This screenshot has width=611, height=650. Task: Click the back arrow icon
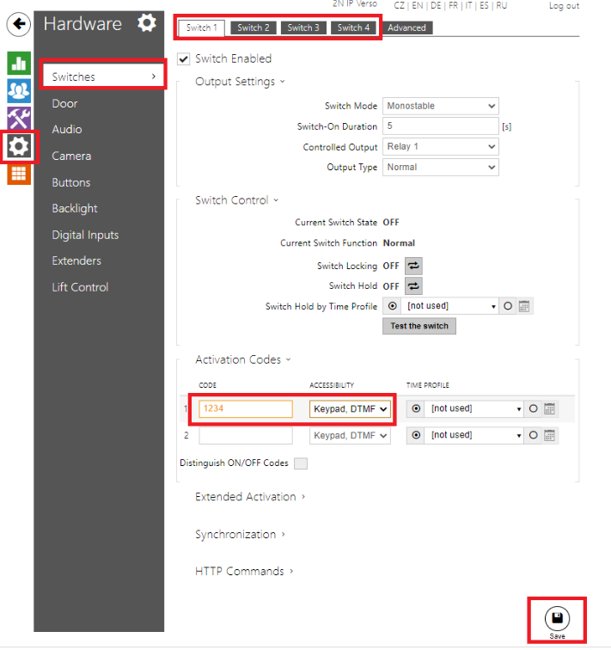19,24
